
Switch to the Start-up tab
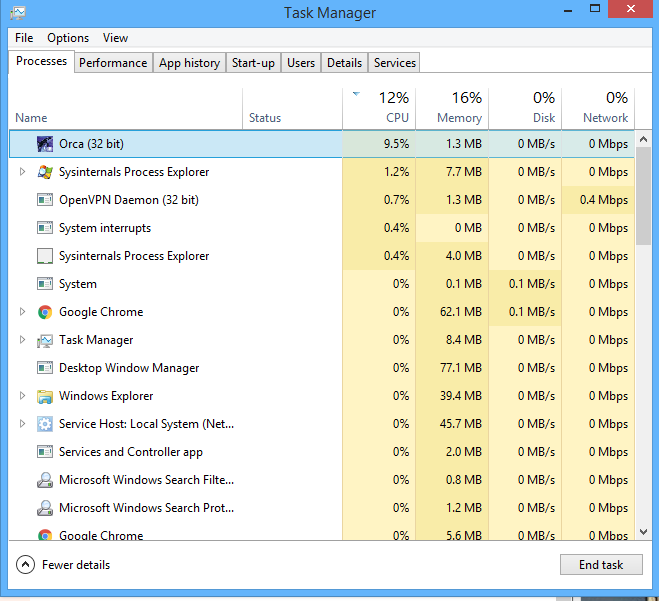click(x=253, y=63)
